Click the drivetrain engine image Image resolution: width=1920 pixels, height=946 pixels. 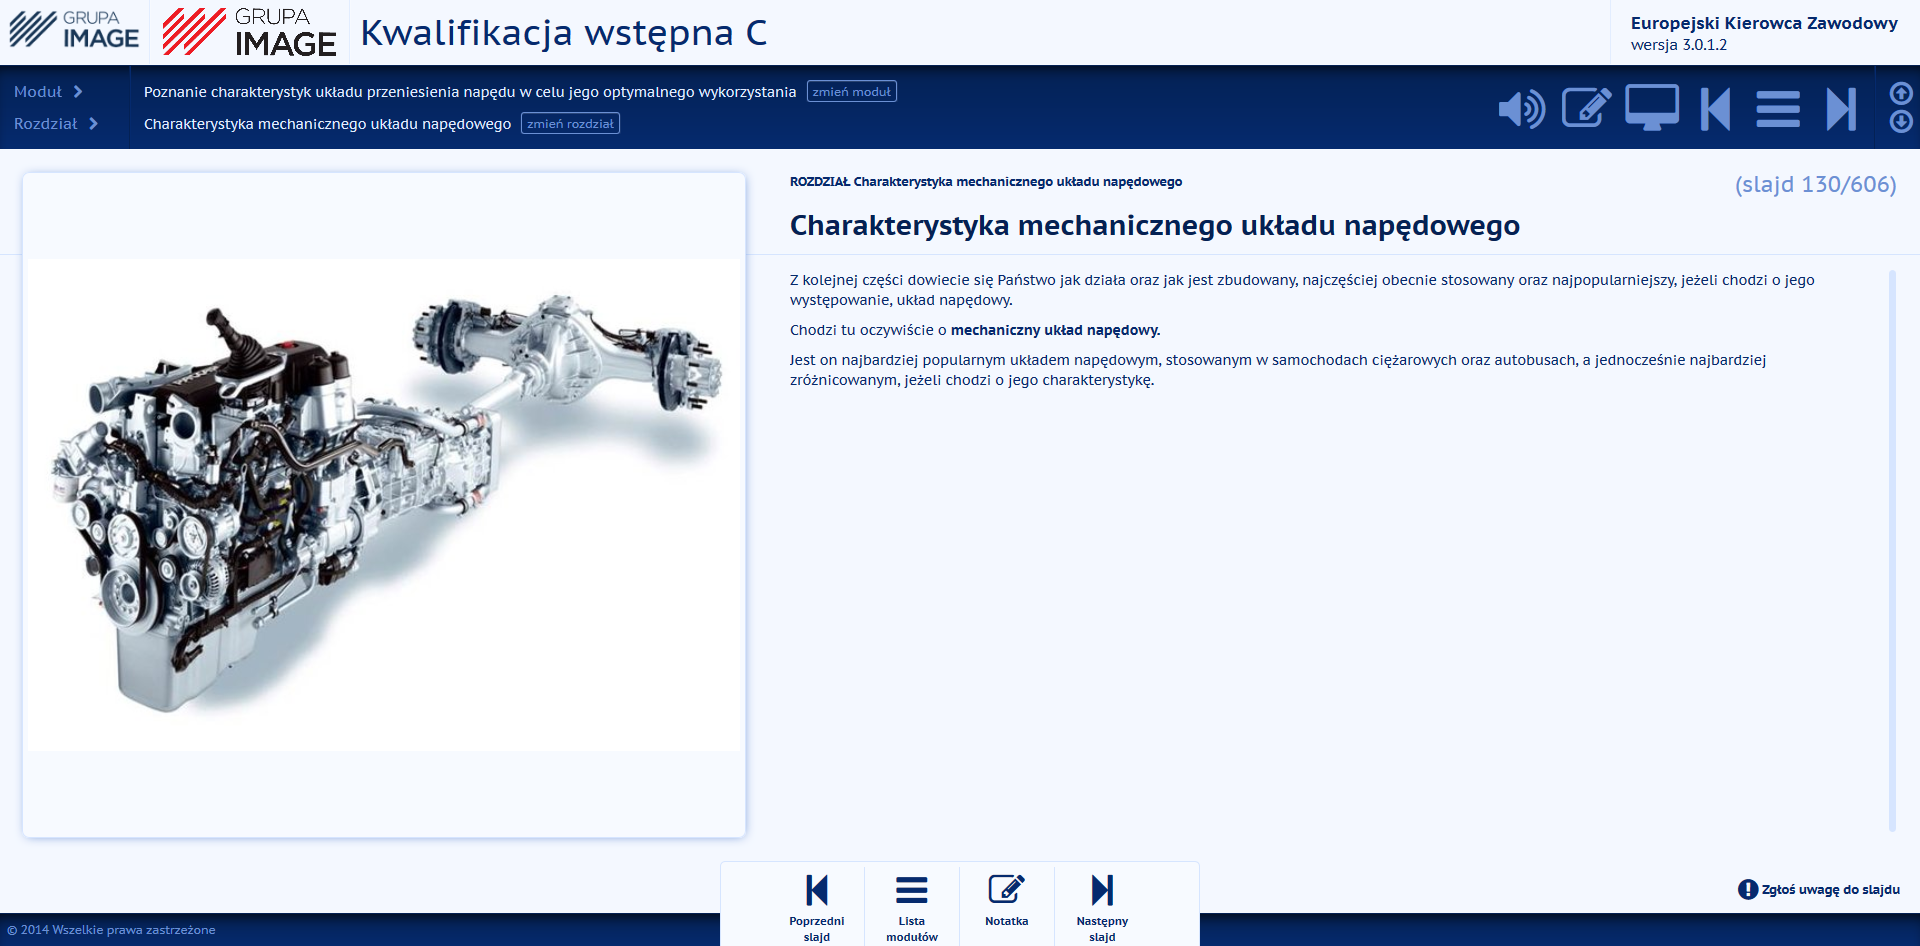[x=384, y=504]
